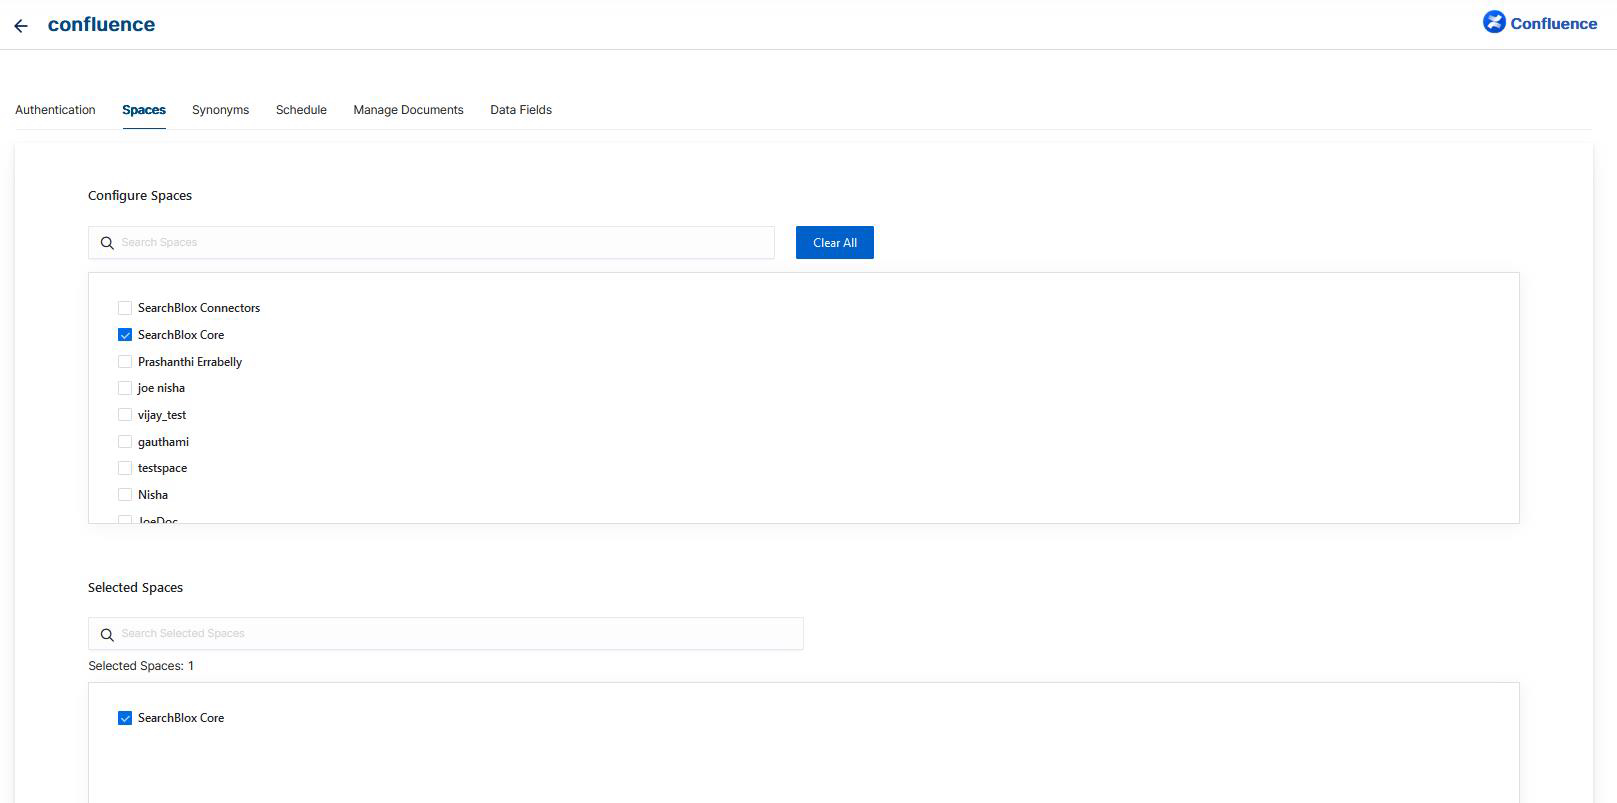Tick the Nisha space checkbox
The image size is (1617, 803).
(125, 495)
